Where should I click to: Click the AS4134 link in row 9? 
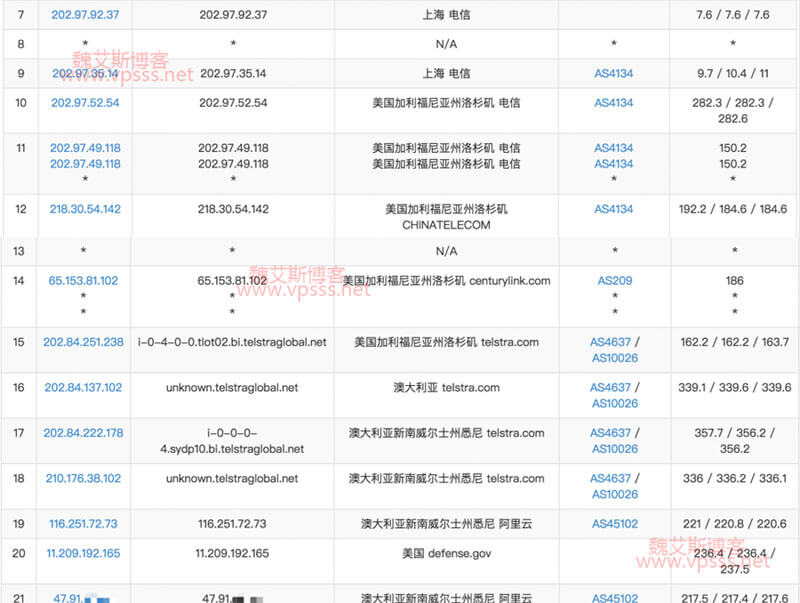click(613, 74)
